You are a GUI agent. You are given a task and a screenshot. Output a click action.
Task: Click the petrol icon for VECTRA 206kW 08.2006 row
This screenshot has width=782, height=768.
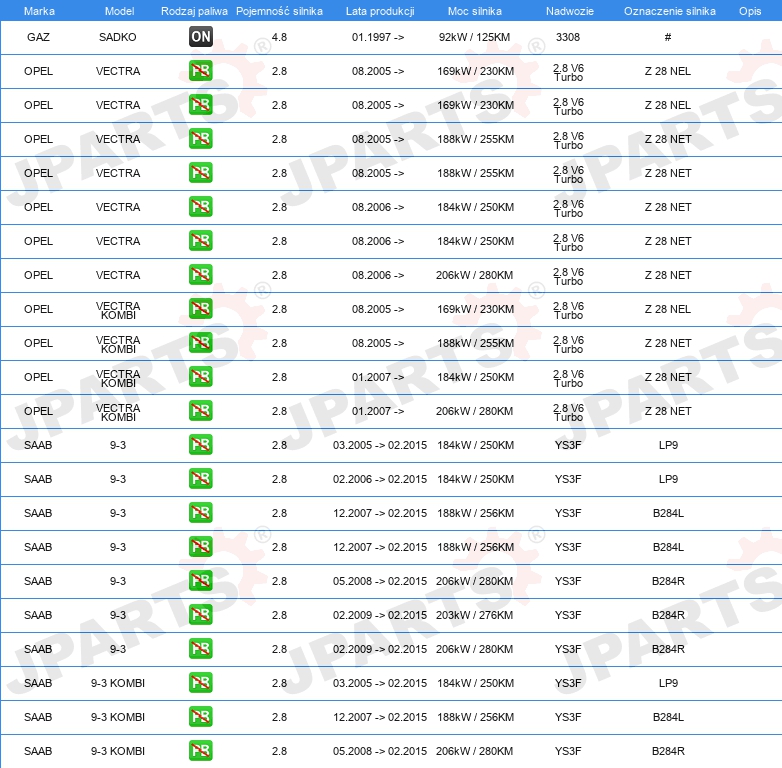click(x=200, y=275)
